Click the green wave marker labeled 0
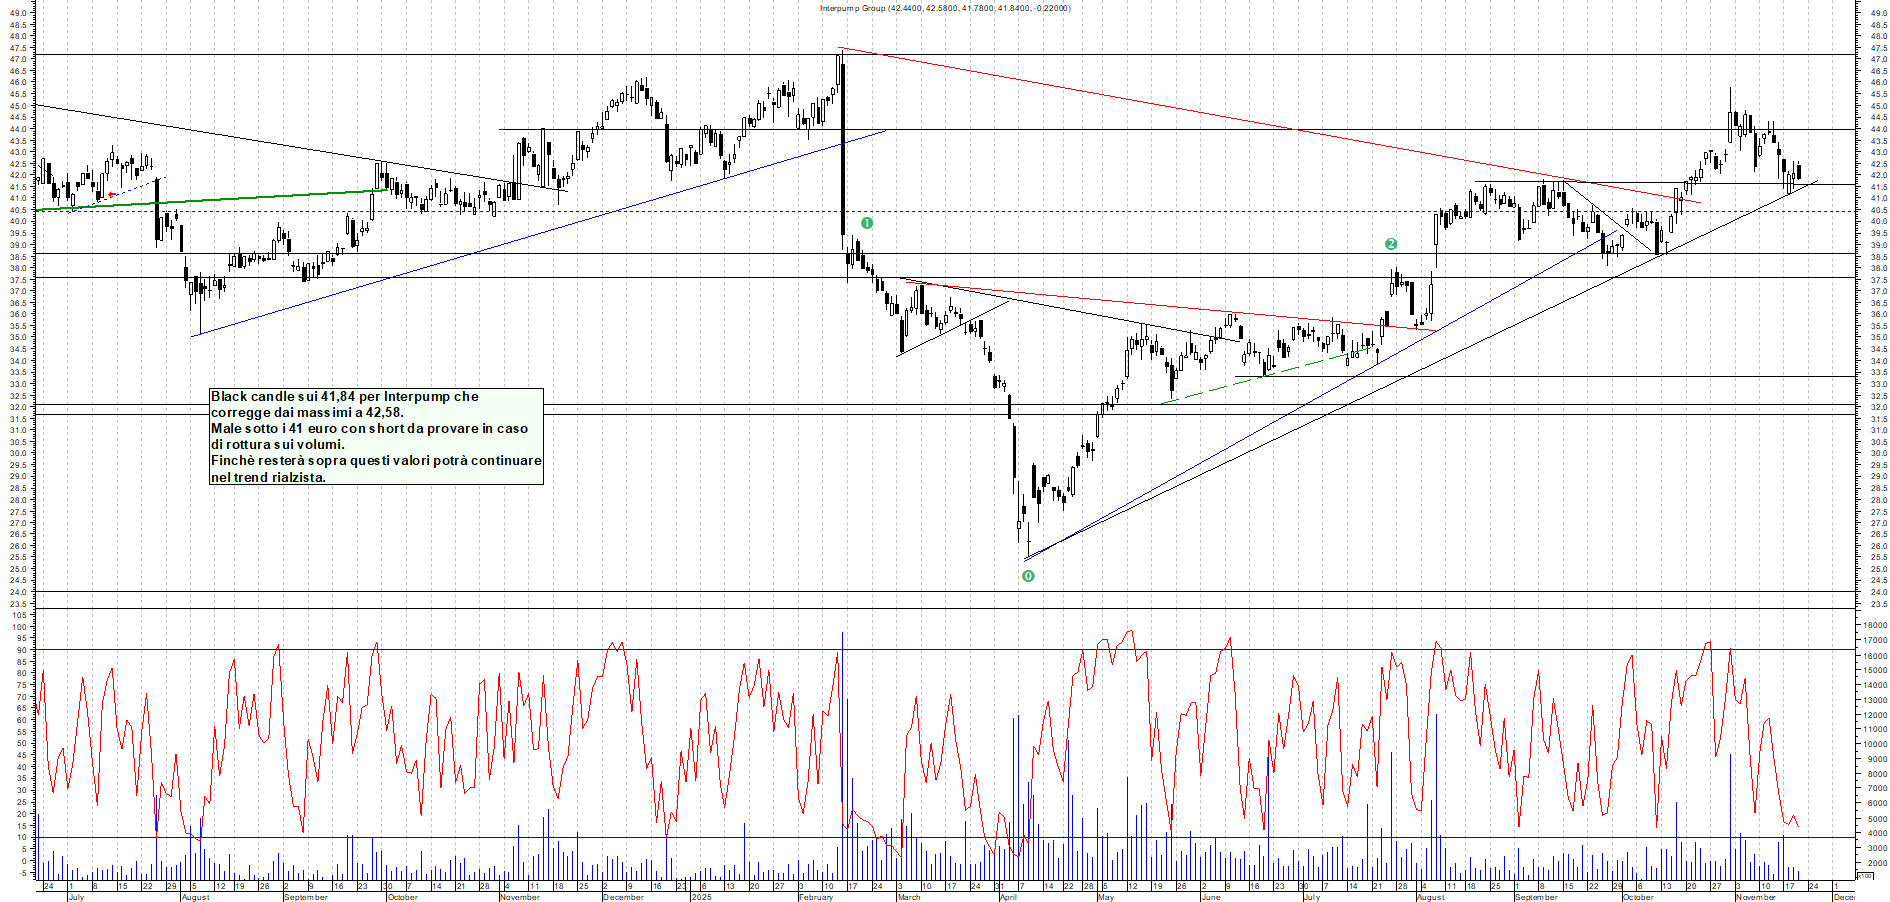1890x902 pixels. coord(1028,576)
